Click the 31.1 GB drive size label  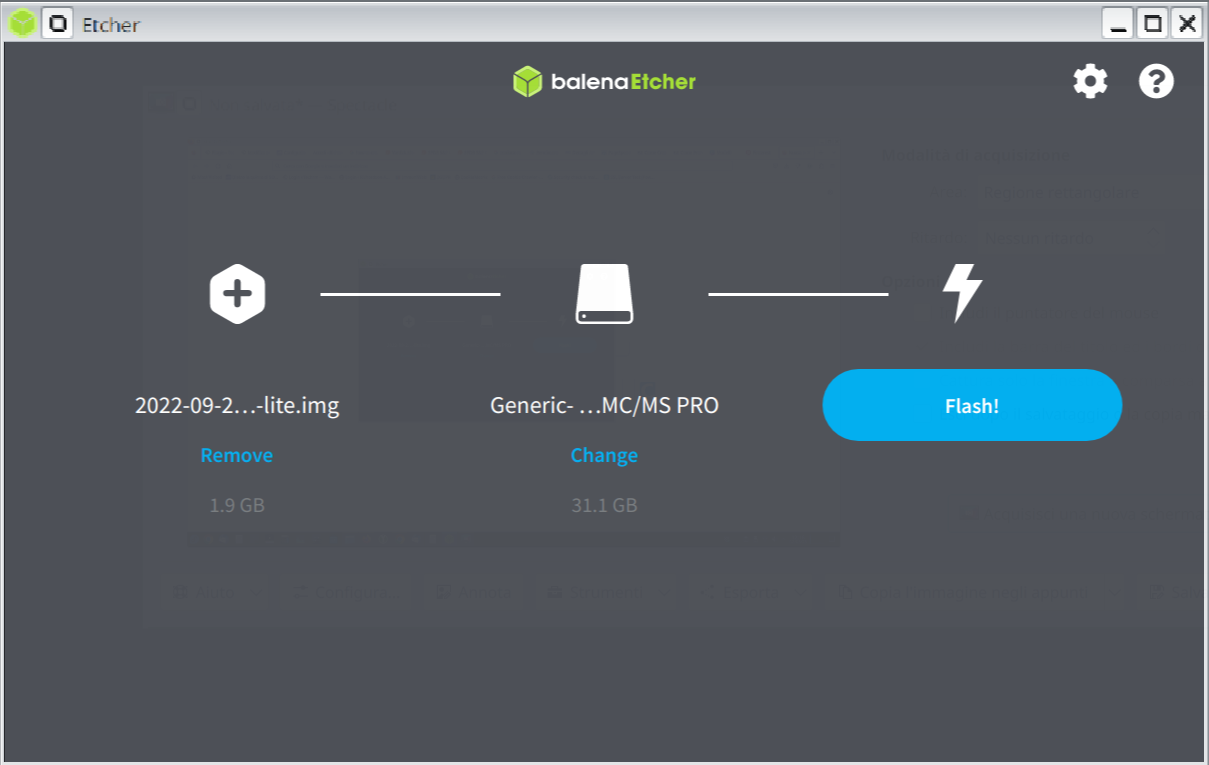click(x=604, y=505)
